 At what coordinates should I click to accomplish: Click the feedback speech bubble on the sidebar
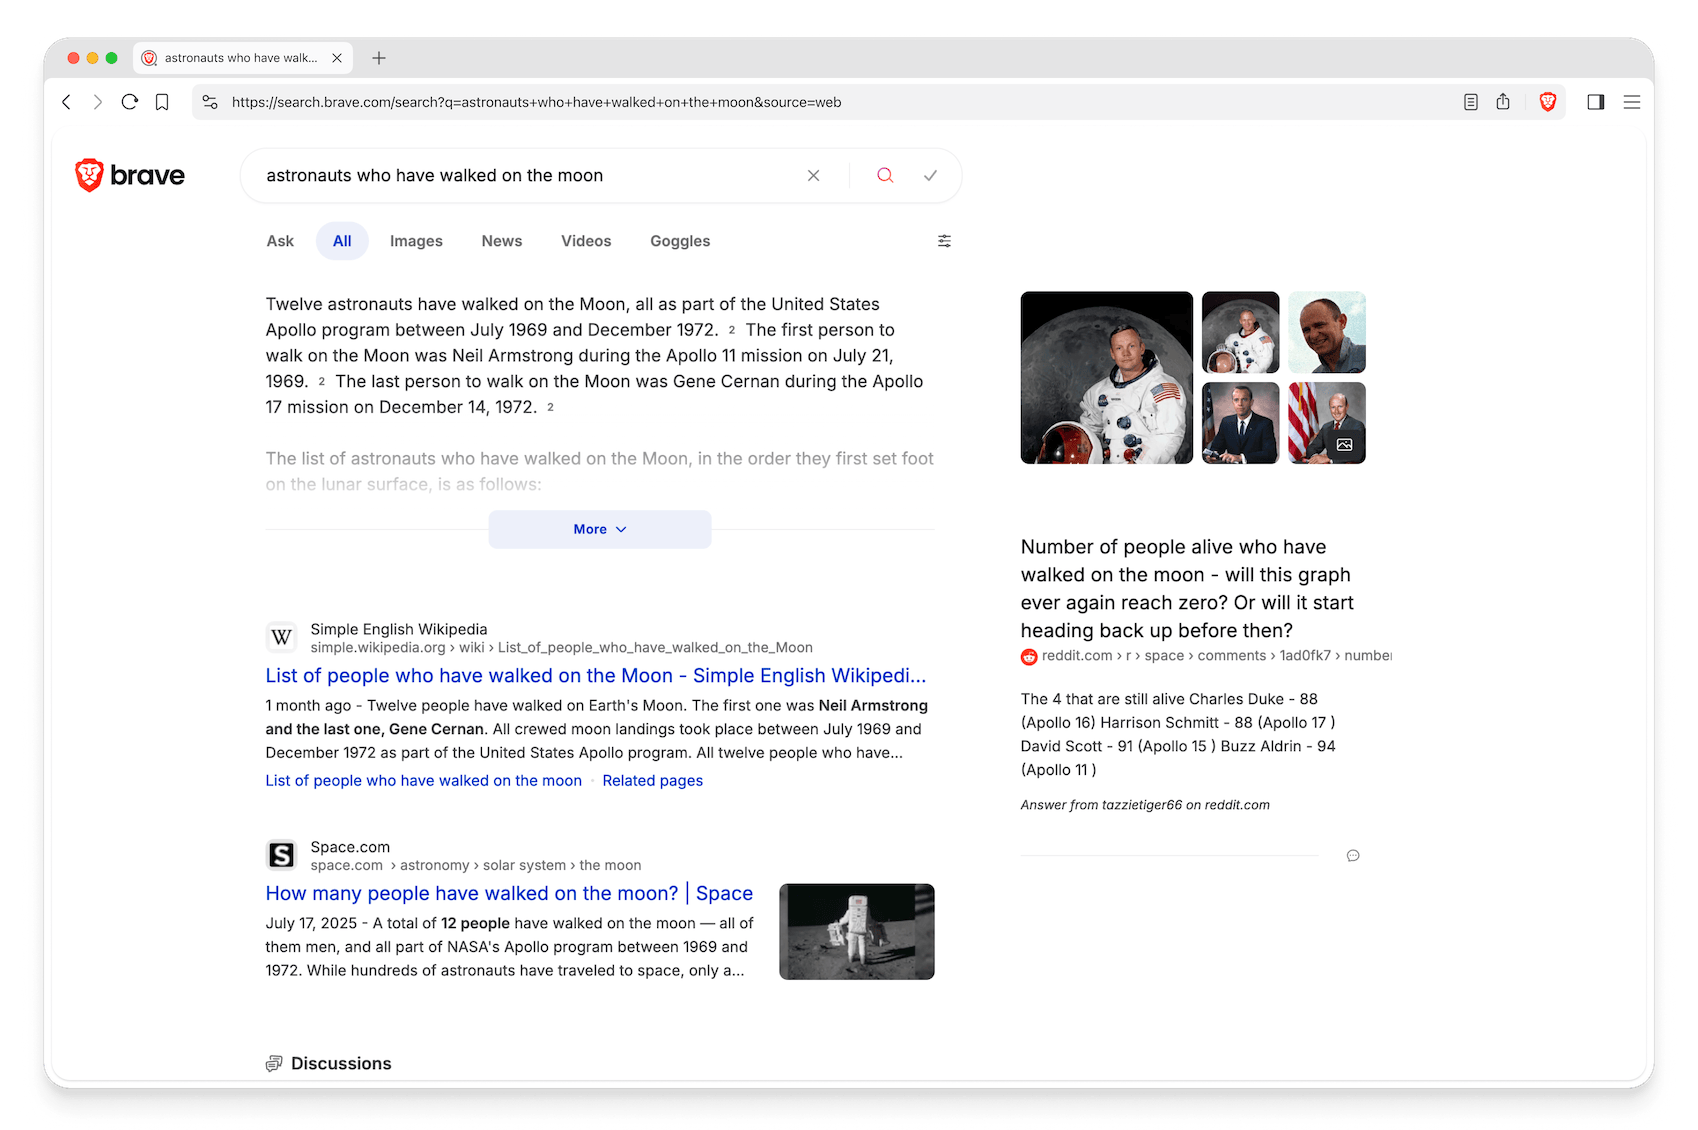tap(1353, 856)
